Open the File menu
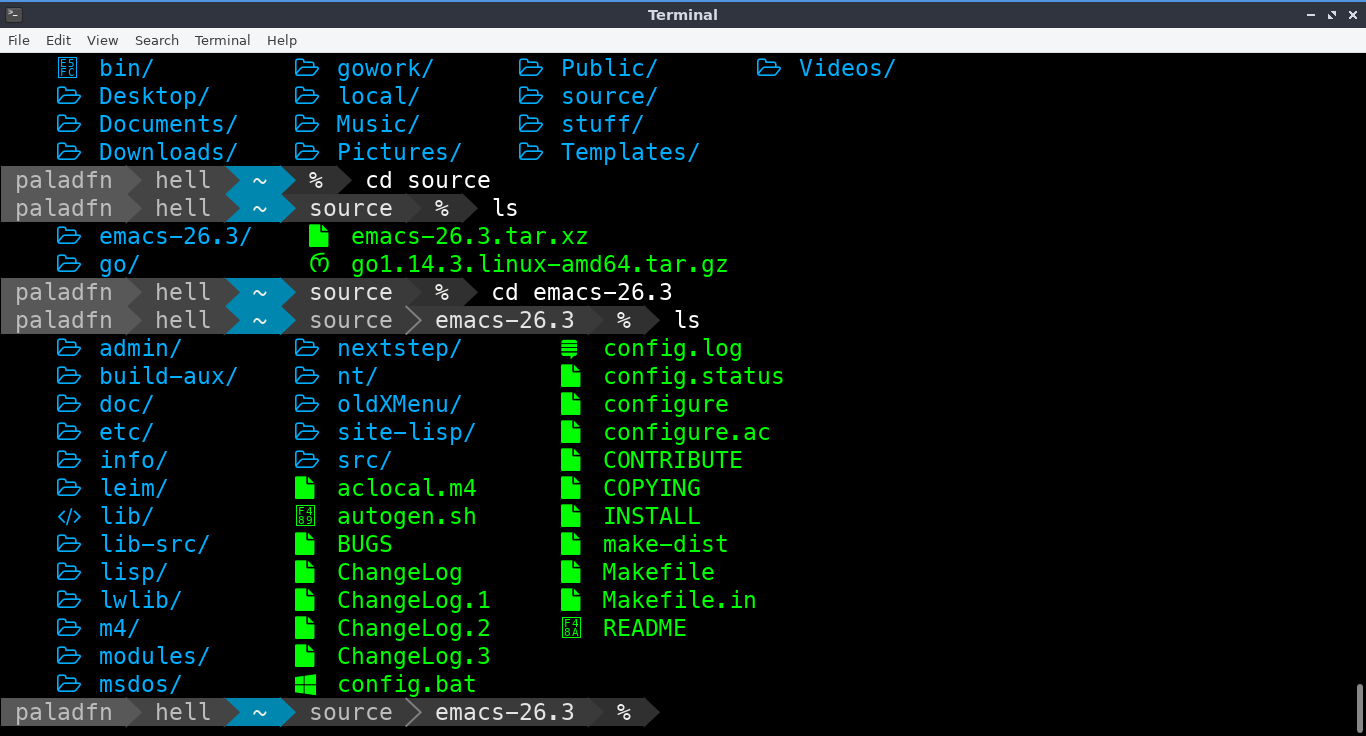Image resolution: width=1366 pixels, height=736 pixels. [19, 40]
